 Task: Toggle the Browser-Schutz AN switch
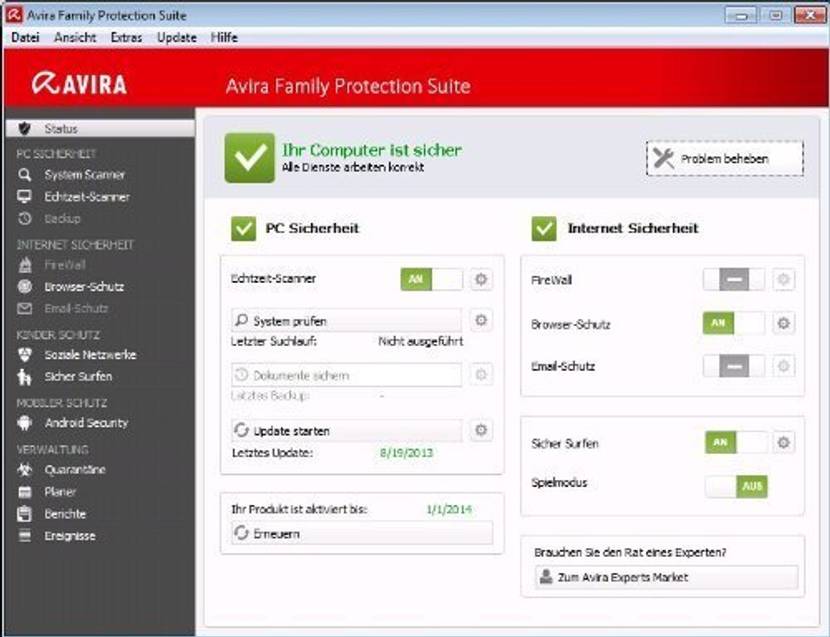(734, 323)
